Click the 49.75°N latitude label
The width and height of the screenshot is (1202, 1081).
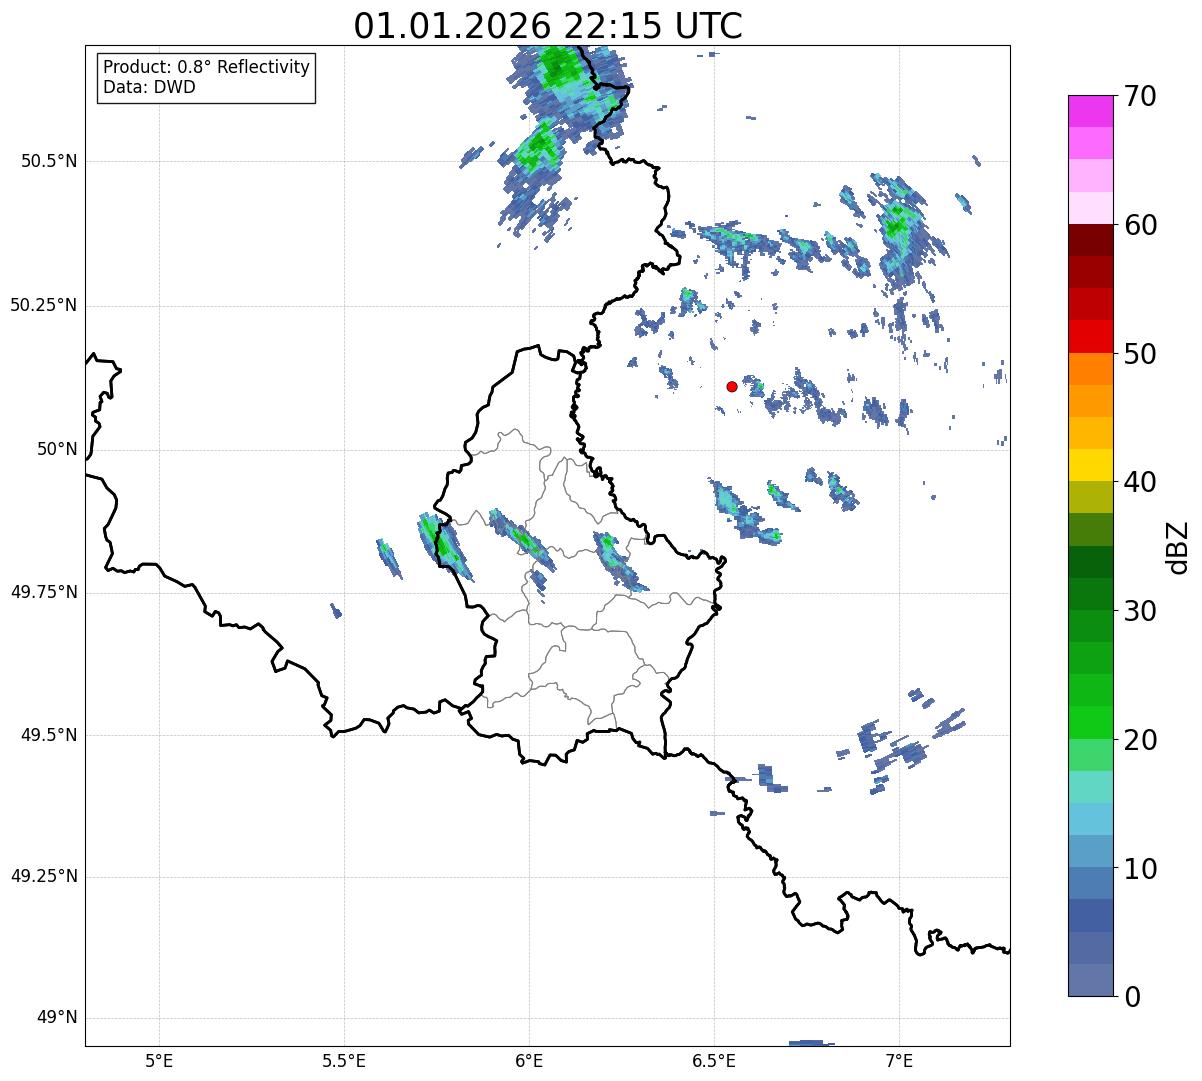pos(44,592)
